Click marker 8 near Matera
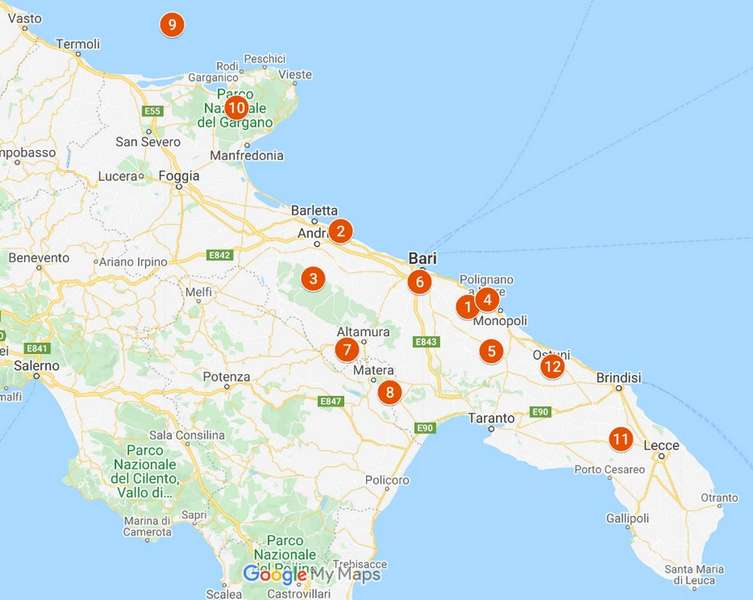753x600 pixels. tap(389, 392)
